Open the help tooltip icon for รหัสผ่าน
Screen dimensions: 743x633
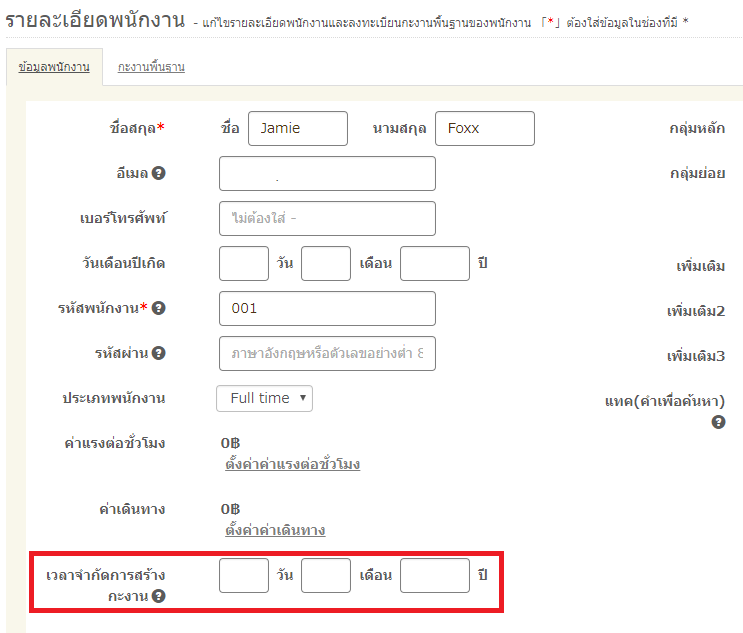tap(159, 353)
